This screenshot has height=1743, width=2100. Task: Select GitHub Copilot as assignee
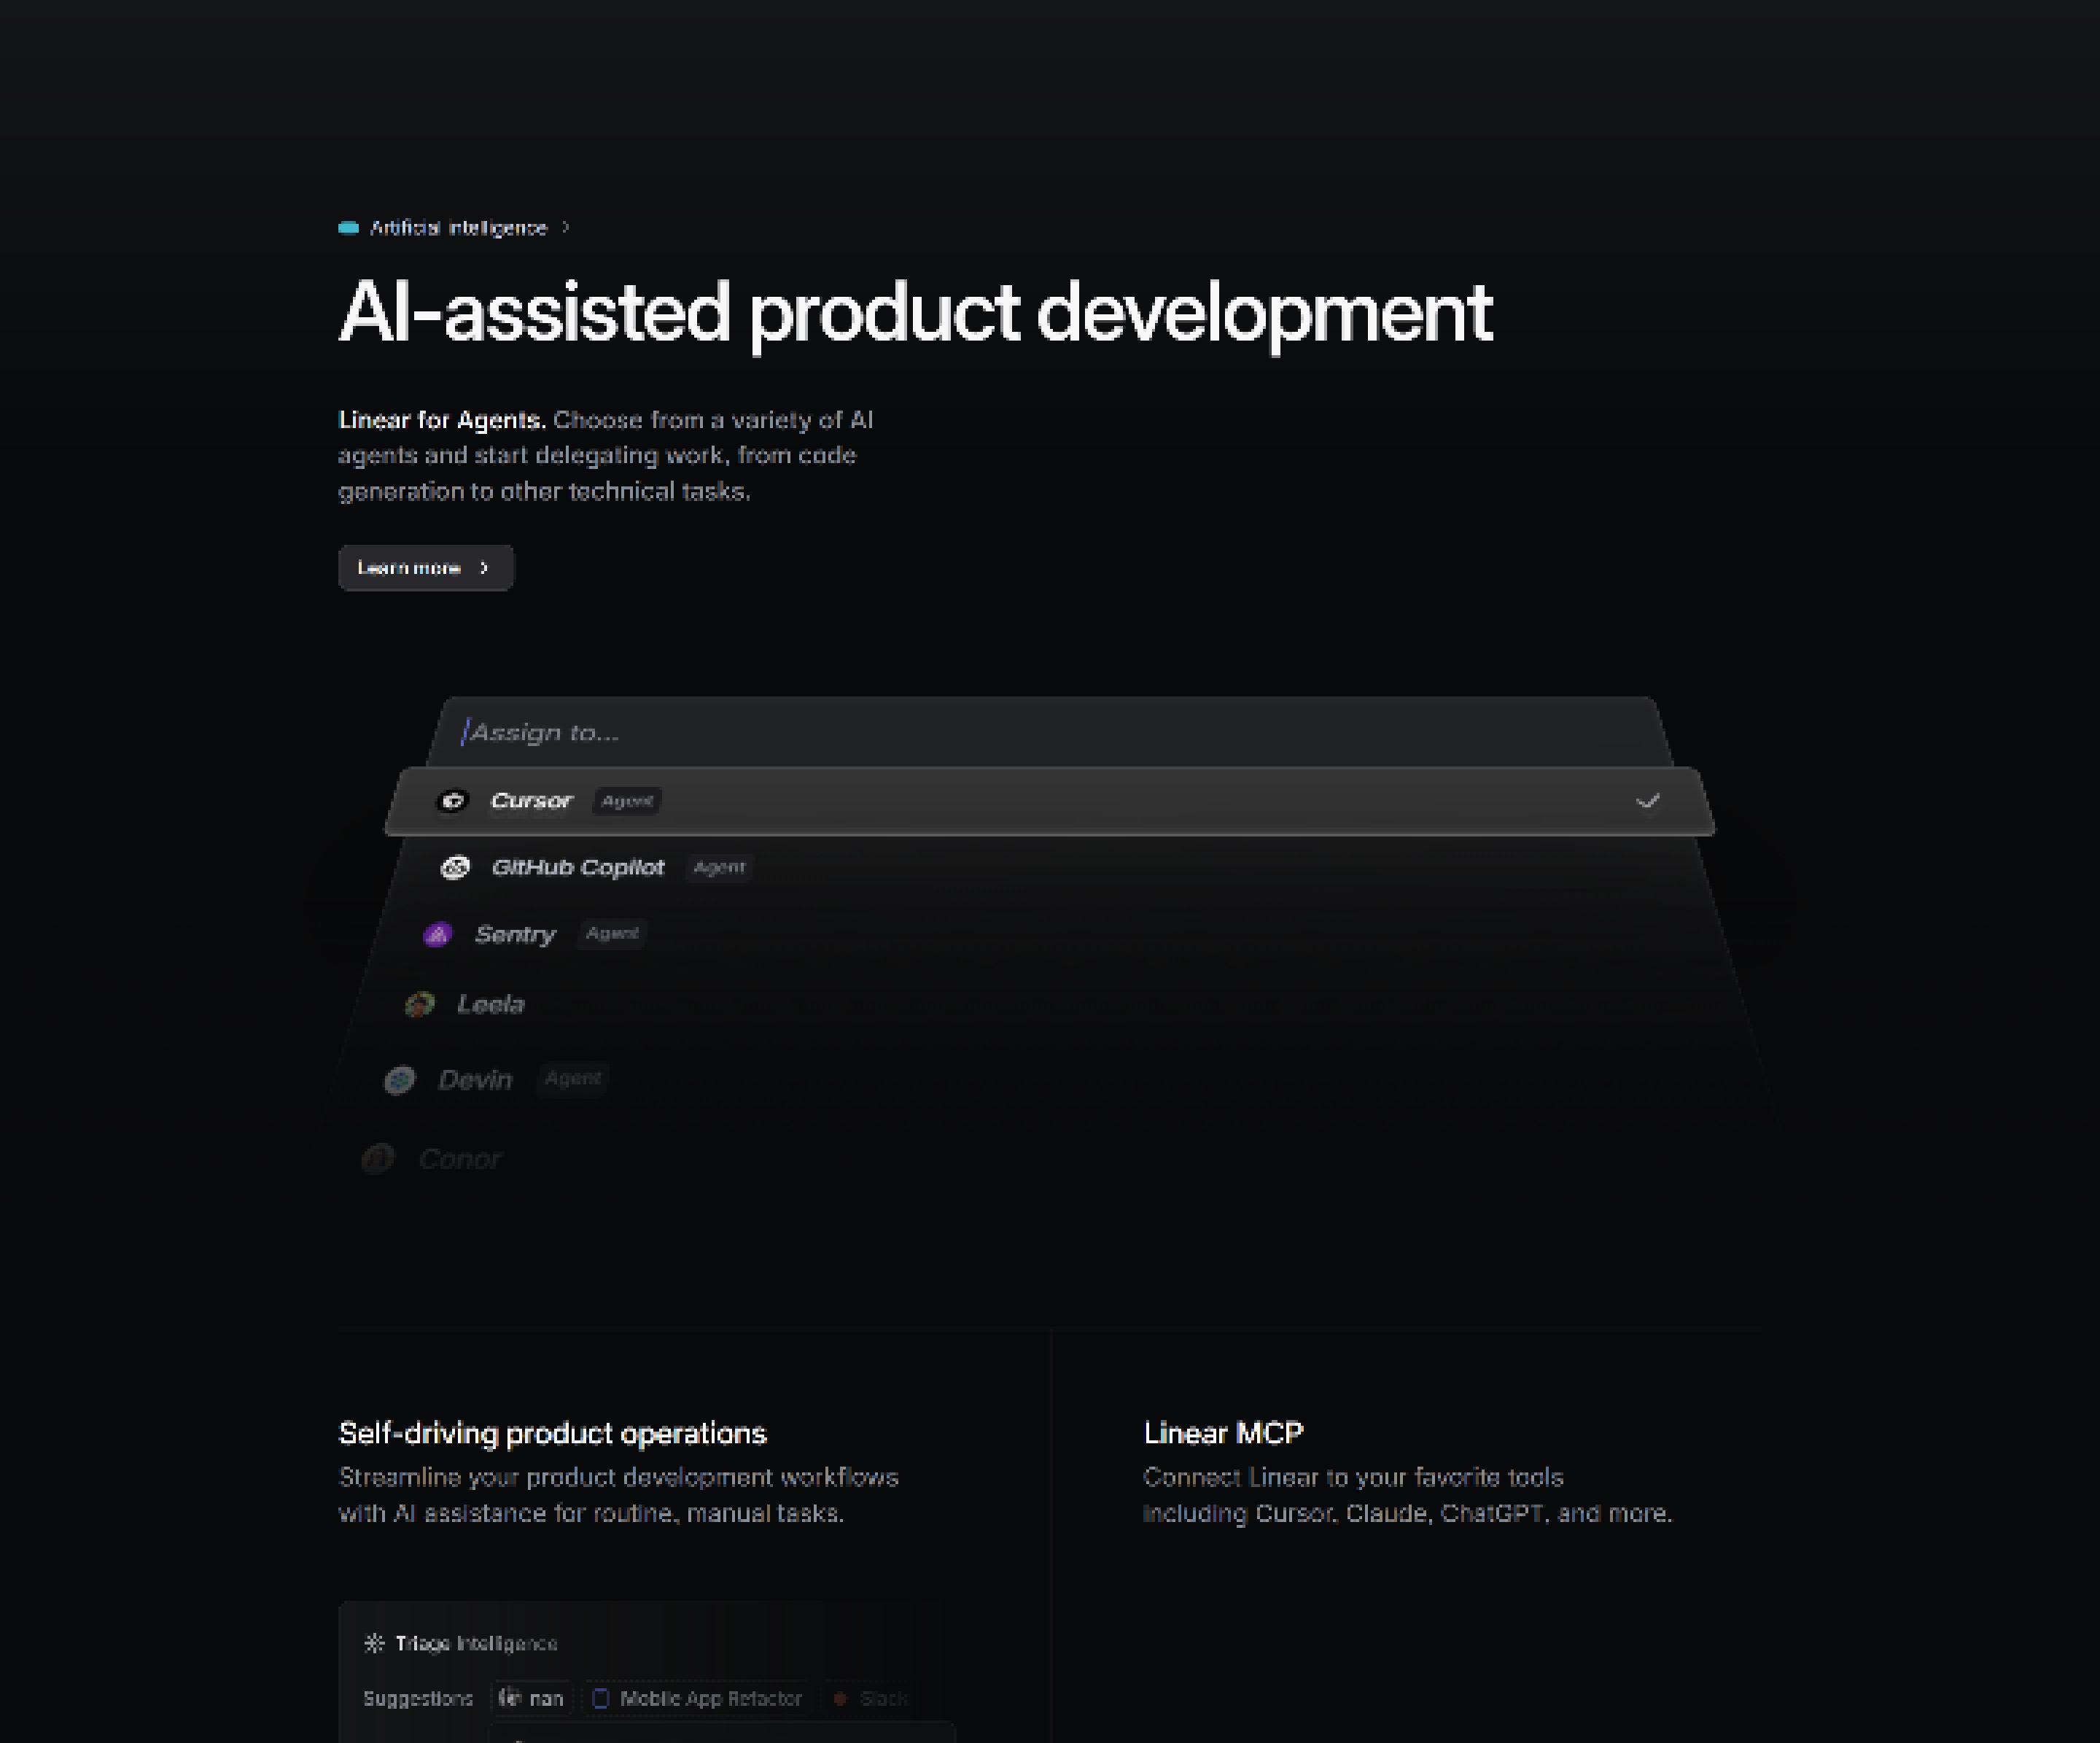pos(577,867)
